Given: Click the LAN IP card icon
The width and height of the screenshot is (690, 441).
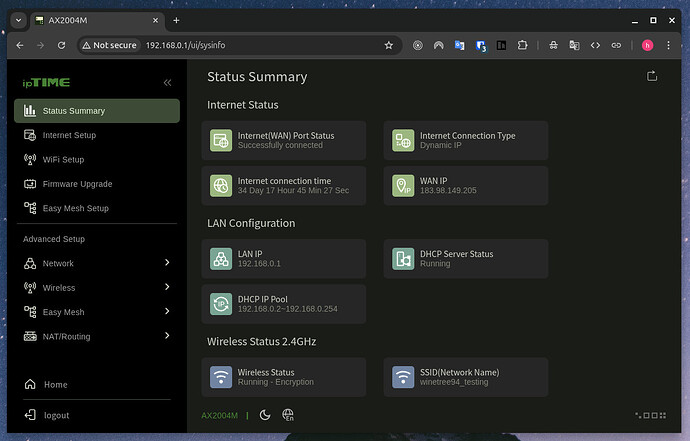Looking at the screenshot, I should [221, 259].
